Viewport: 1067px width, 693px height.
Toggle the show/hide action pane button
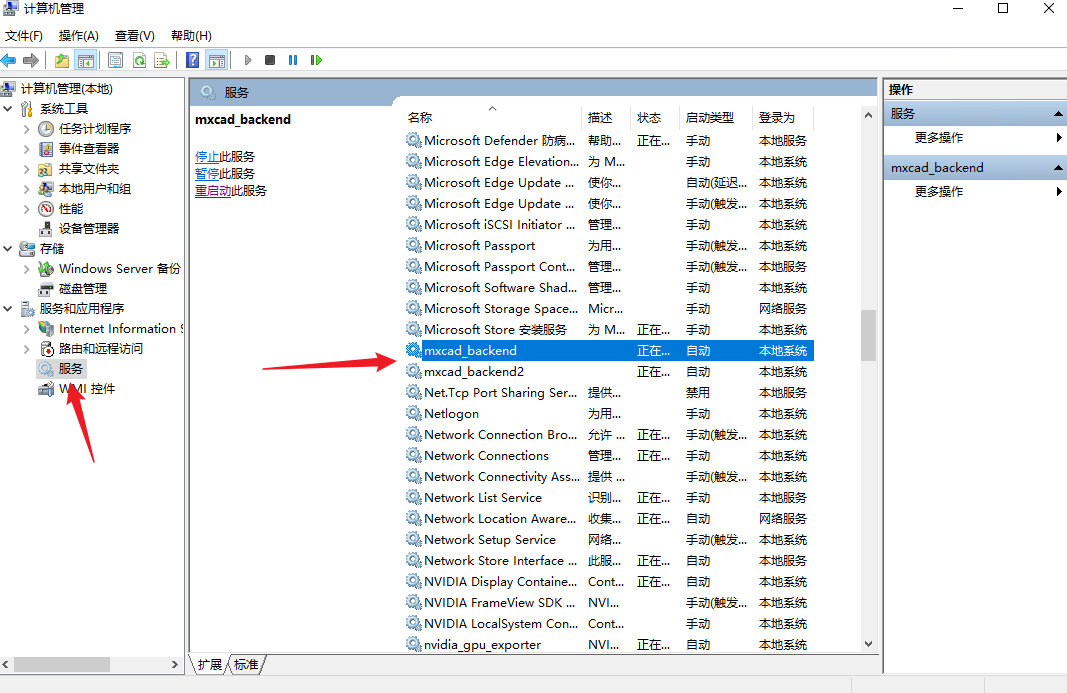pyautogui.click(x=216, y=60)
